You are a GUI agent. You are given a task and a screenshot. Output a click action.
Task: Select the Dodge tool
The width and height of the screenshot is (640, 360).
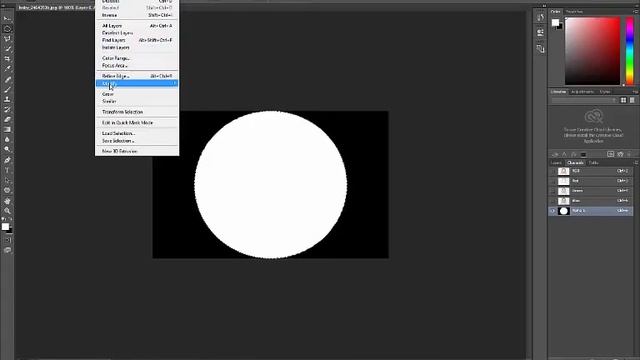click(x=7, y=149)
